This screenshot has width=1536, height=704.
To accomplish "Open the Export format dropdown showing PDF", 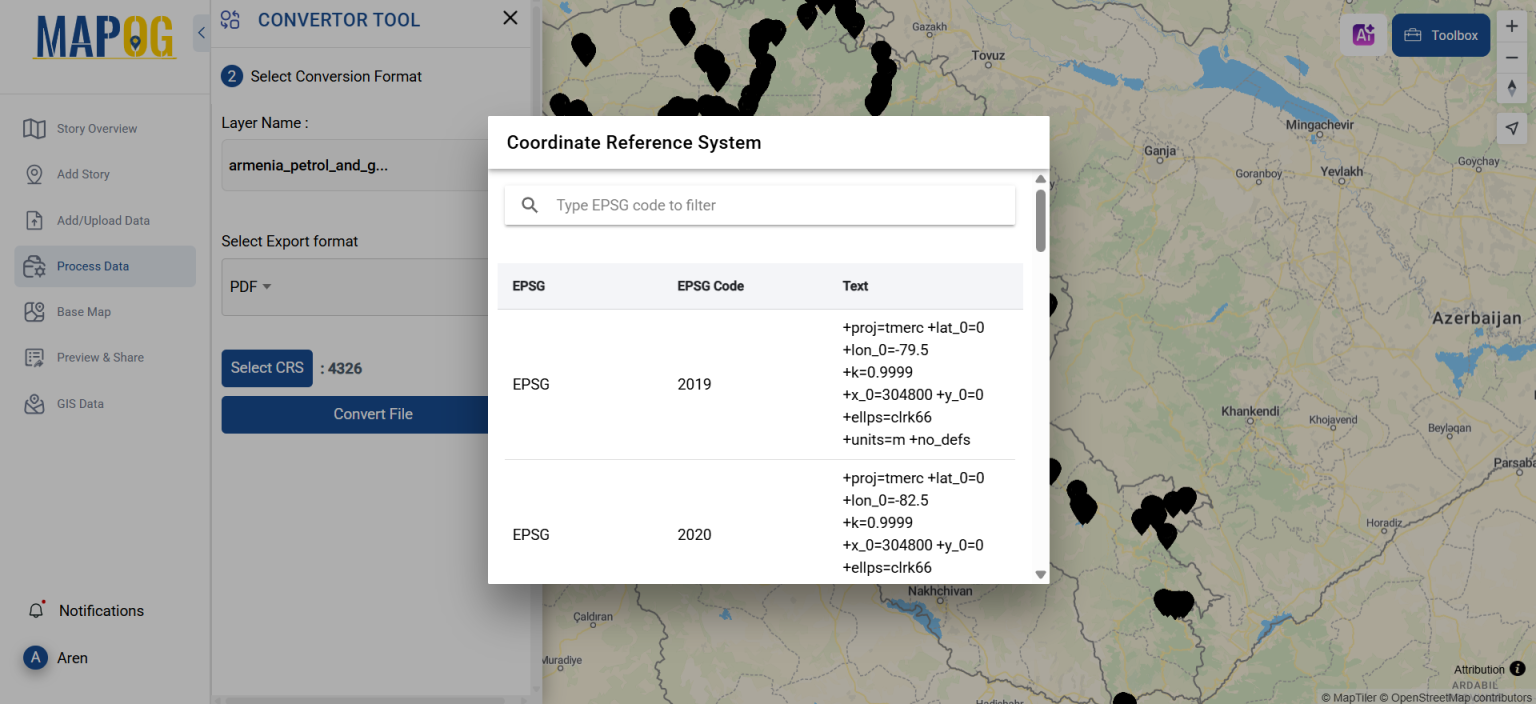I will [248, 286].
